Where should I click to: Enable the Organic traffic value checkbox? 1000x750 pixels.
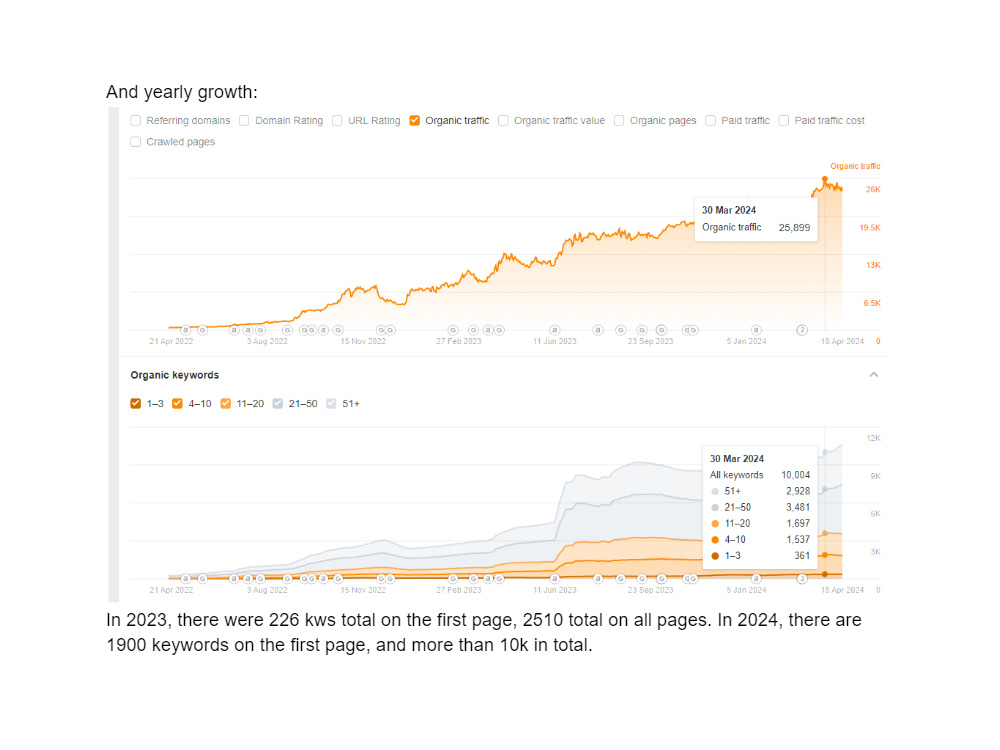tap(503, 121)
